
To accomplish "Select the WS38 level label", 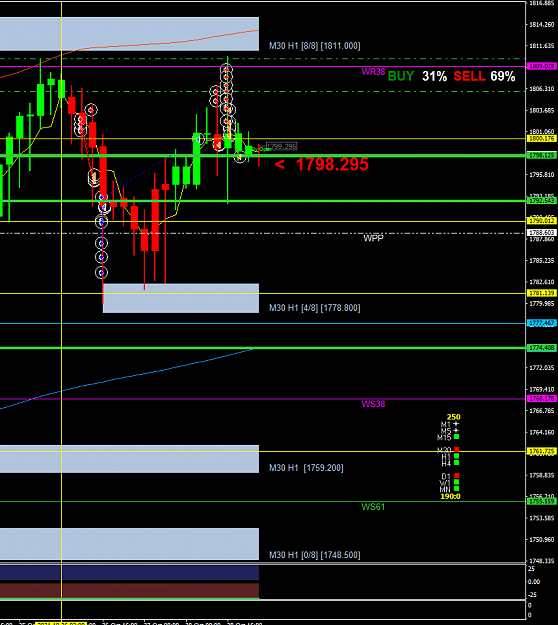I will point(373,404).
